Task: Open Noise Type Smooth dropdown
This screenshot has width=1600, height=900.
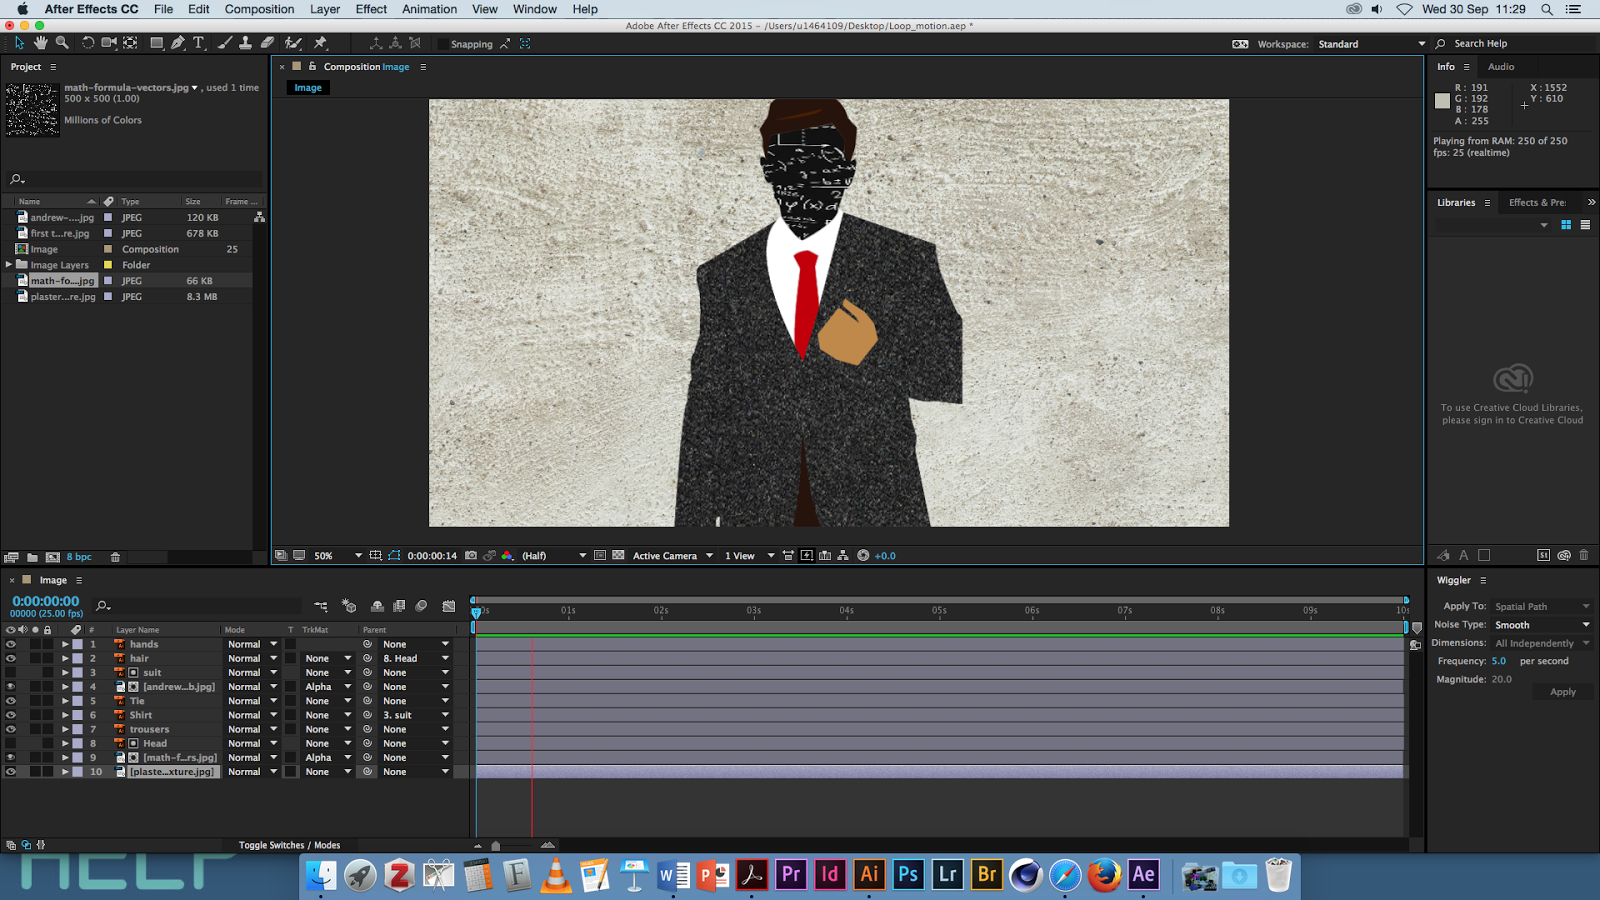Action: pyautogui.click(x=1541, y=625)
